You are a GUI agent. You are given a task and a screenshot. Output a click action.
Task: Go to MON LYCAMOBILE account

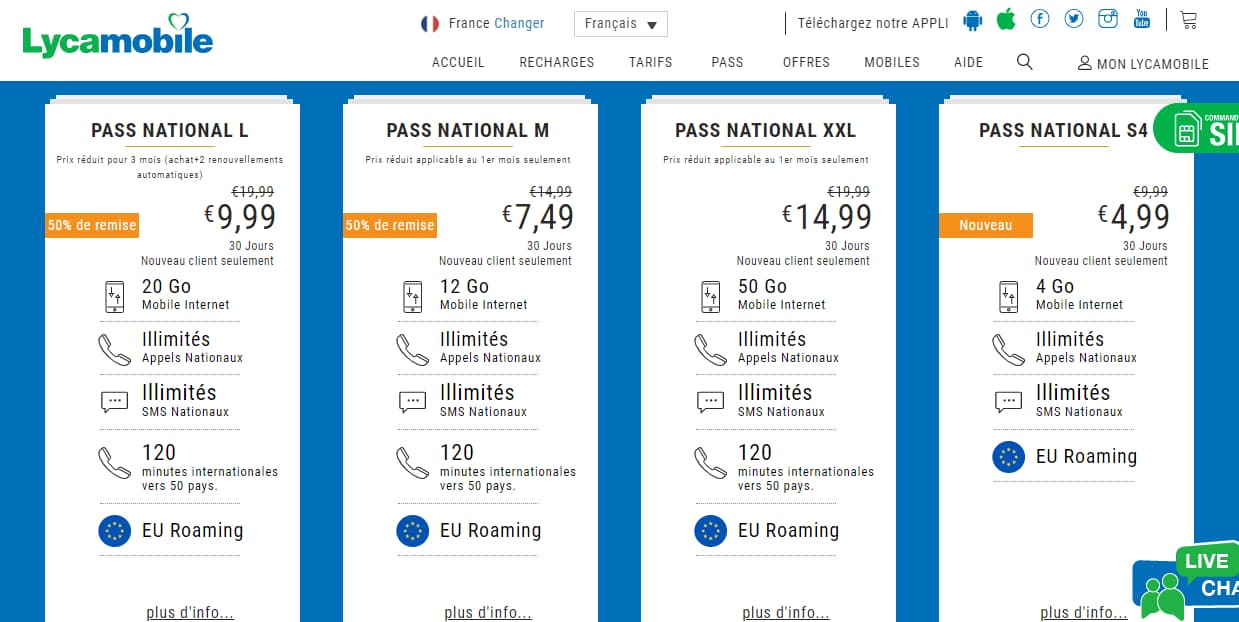[x=1143, y=64]
